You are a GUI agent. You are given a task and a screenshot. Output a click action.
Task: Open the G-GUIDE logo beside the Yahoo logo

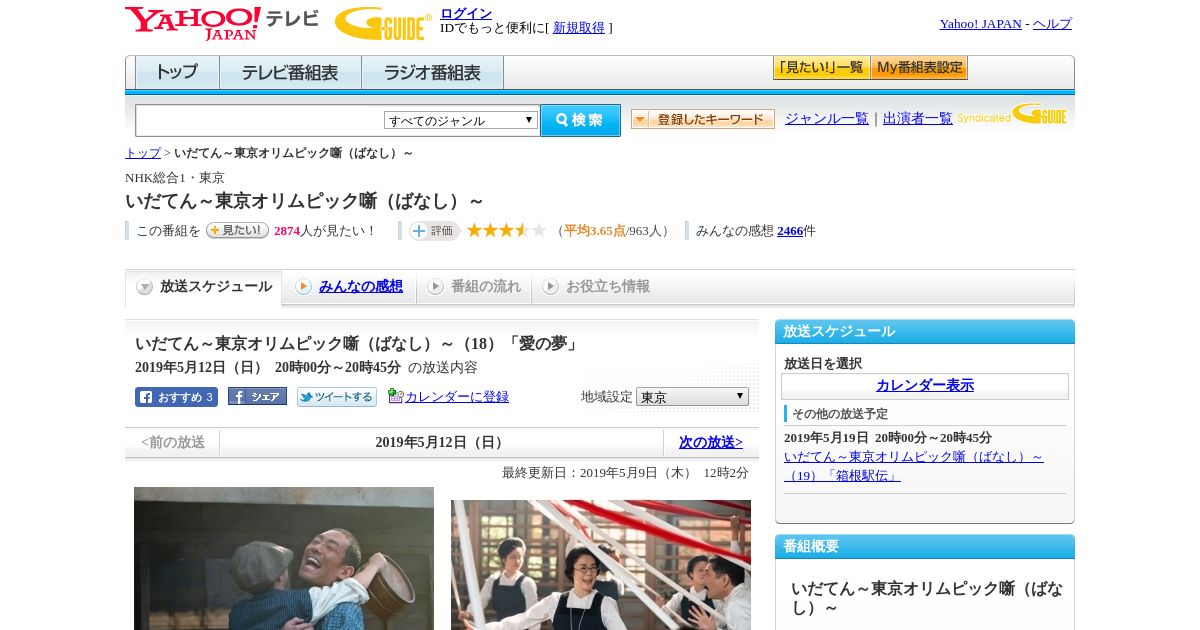[x=383, y=23]
